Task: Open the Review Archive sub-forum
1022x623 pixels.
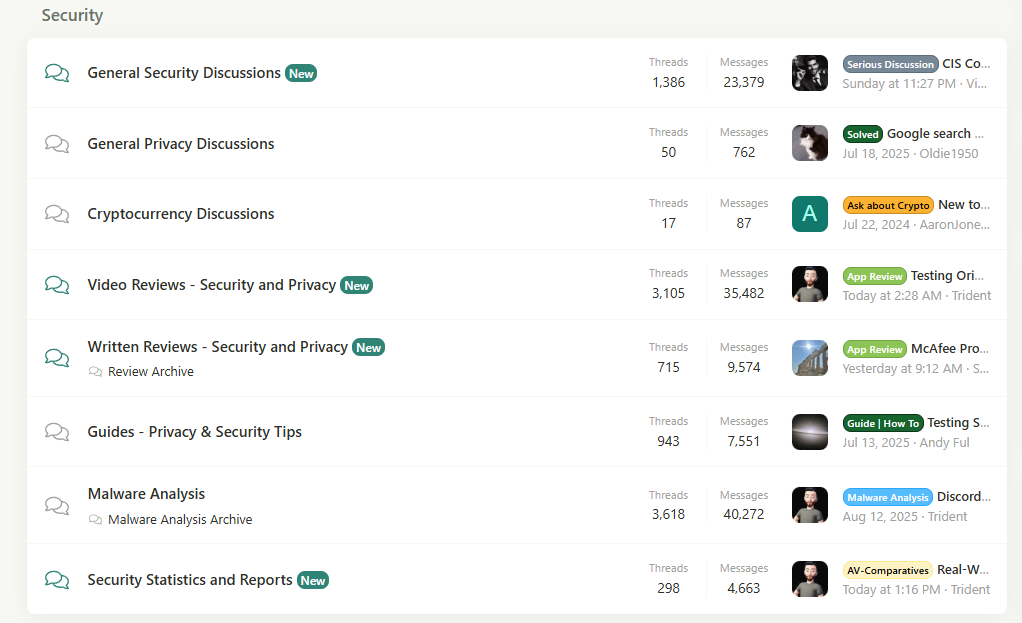Action: point(151,372)
